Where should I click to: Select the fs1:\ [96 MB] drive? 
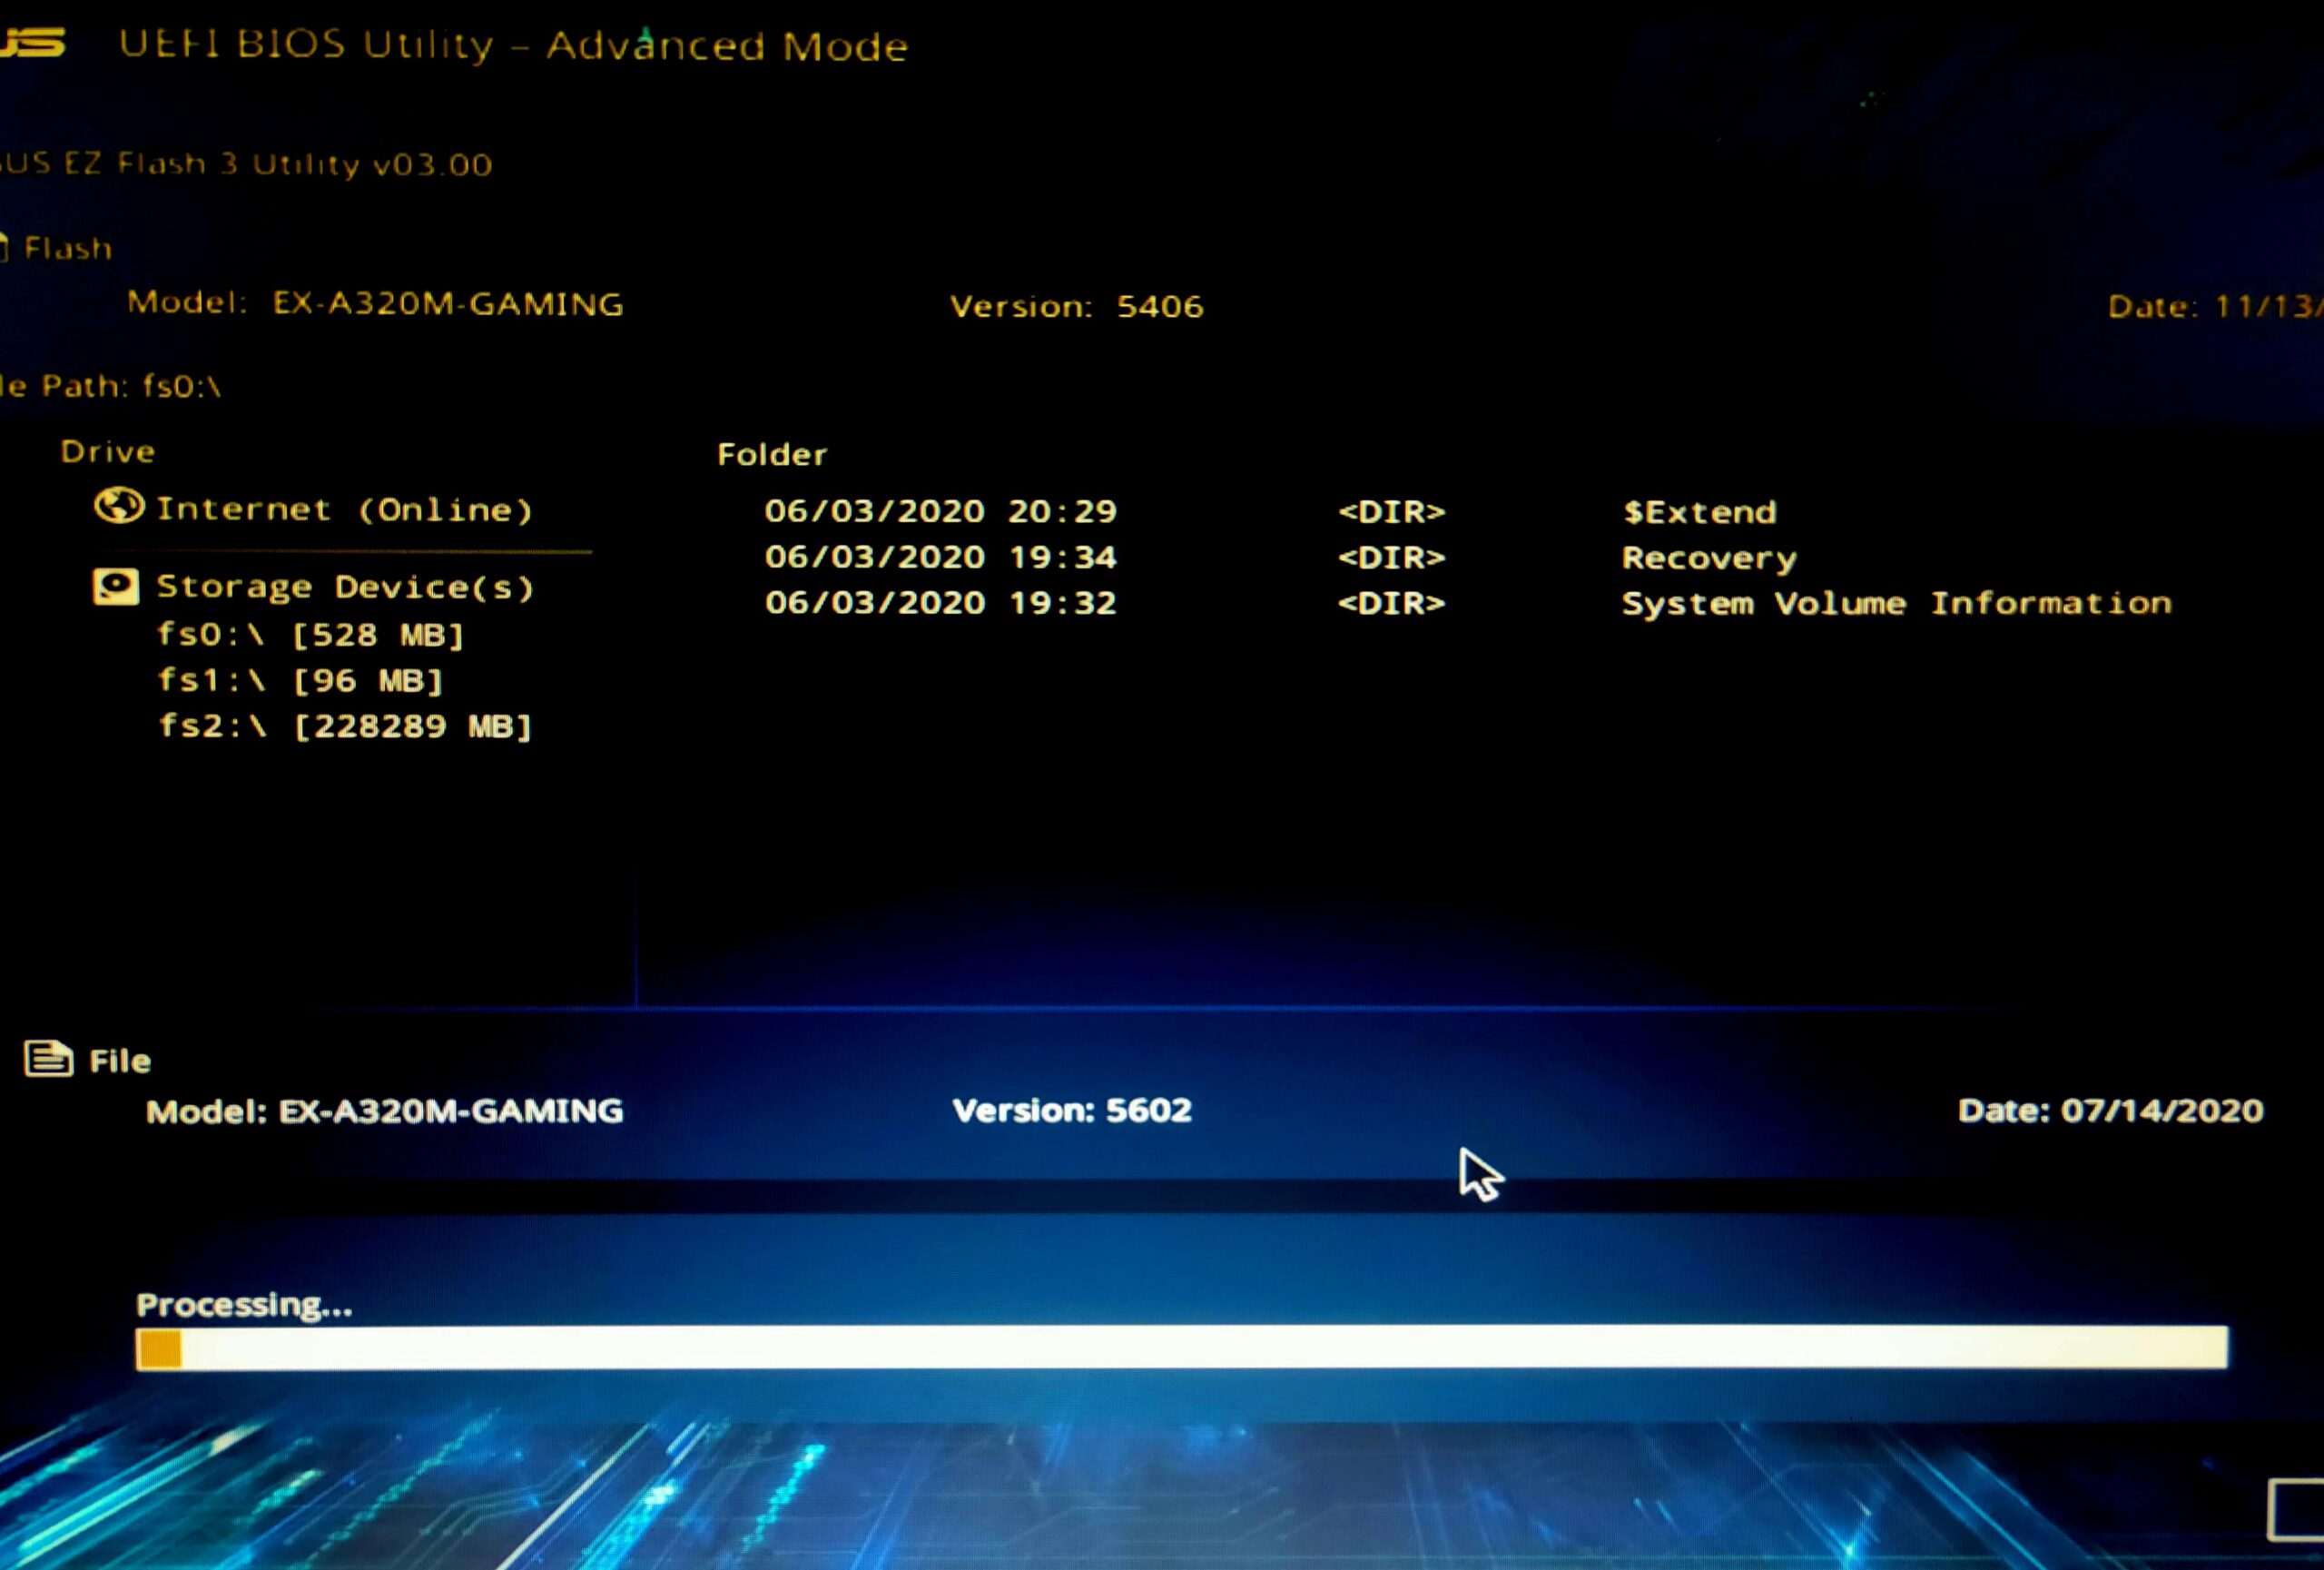point(300,681)
